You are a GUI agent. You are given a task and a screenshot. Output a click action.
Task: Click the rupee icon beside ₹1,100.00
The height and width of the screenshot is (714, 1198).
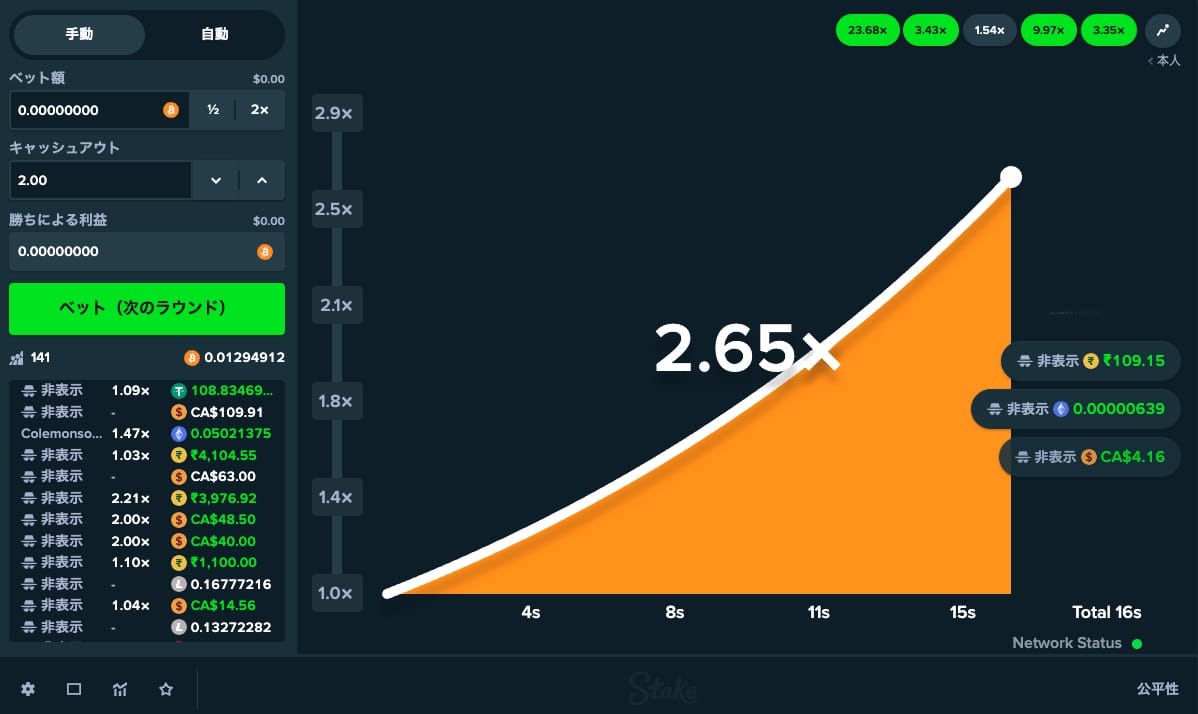pos(179,563)
